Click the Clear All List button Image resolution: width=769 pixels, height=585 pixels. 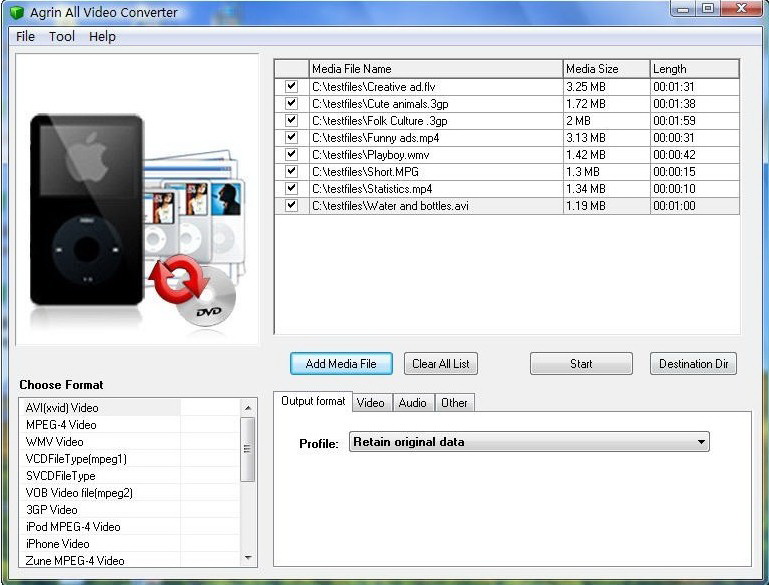[441, 364]
